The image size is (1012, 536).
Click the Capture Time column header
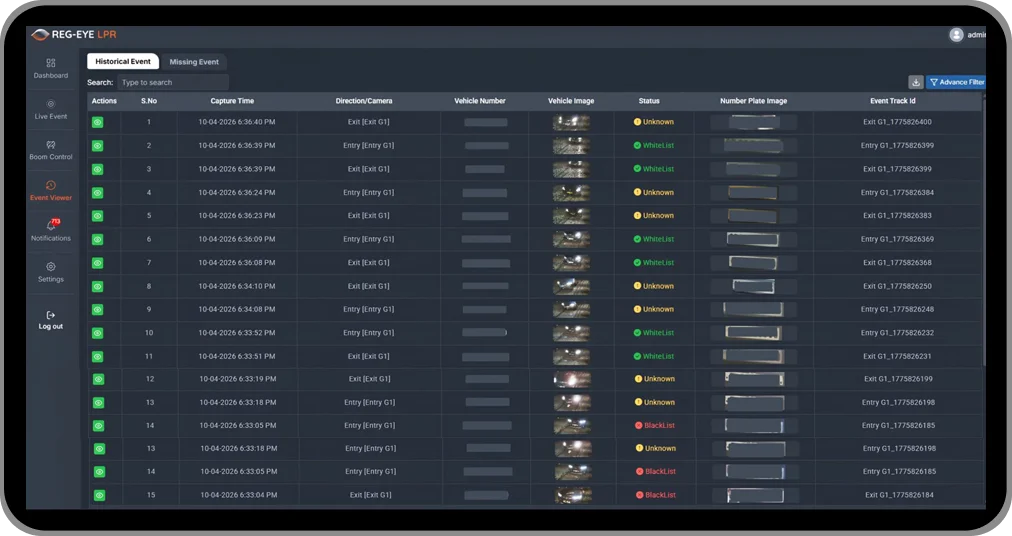pyautogui.click(x=232, y=101)
